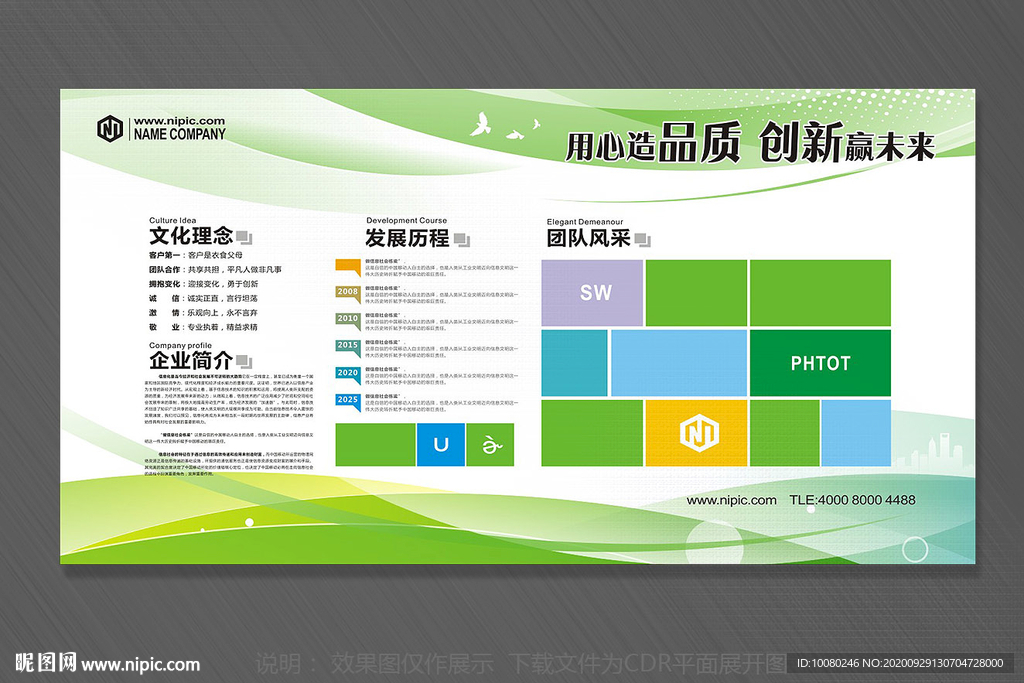Click the large white bird silhouette
Image resolution: width=1024 pixels, height=683 pixels.
pos(480,124)
